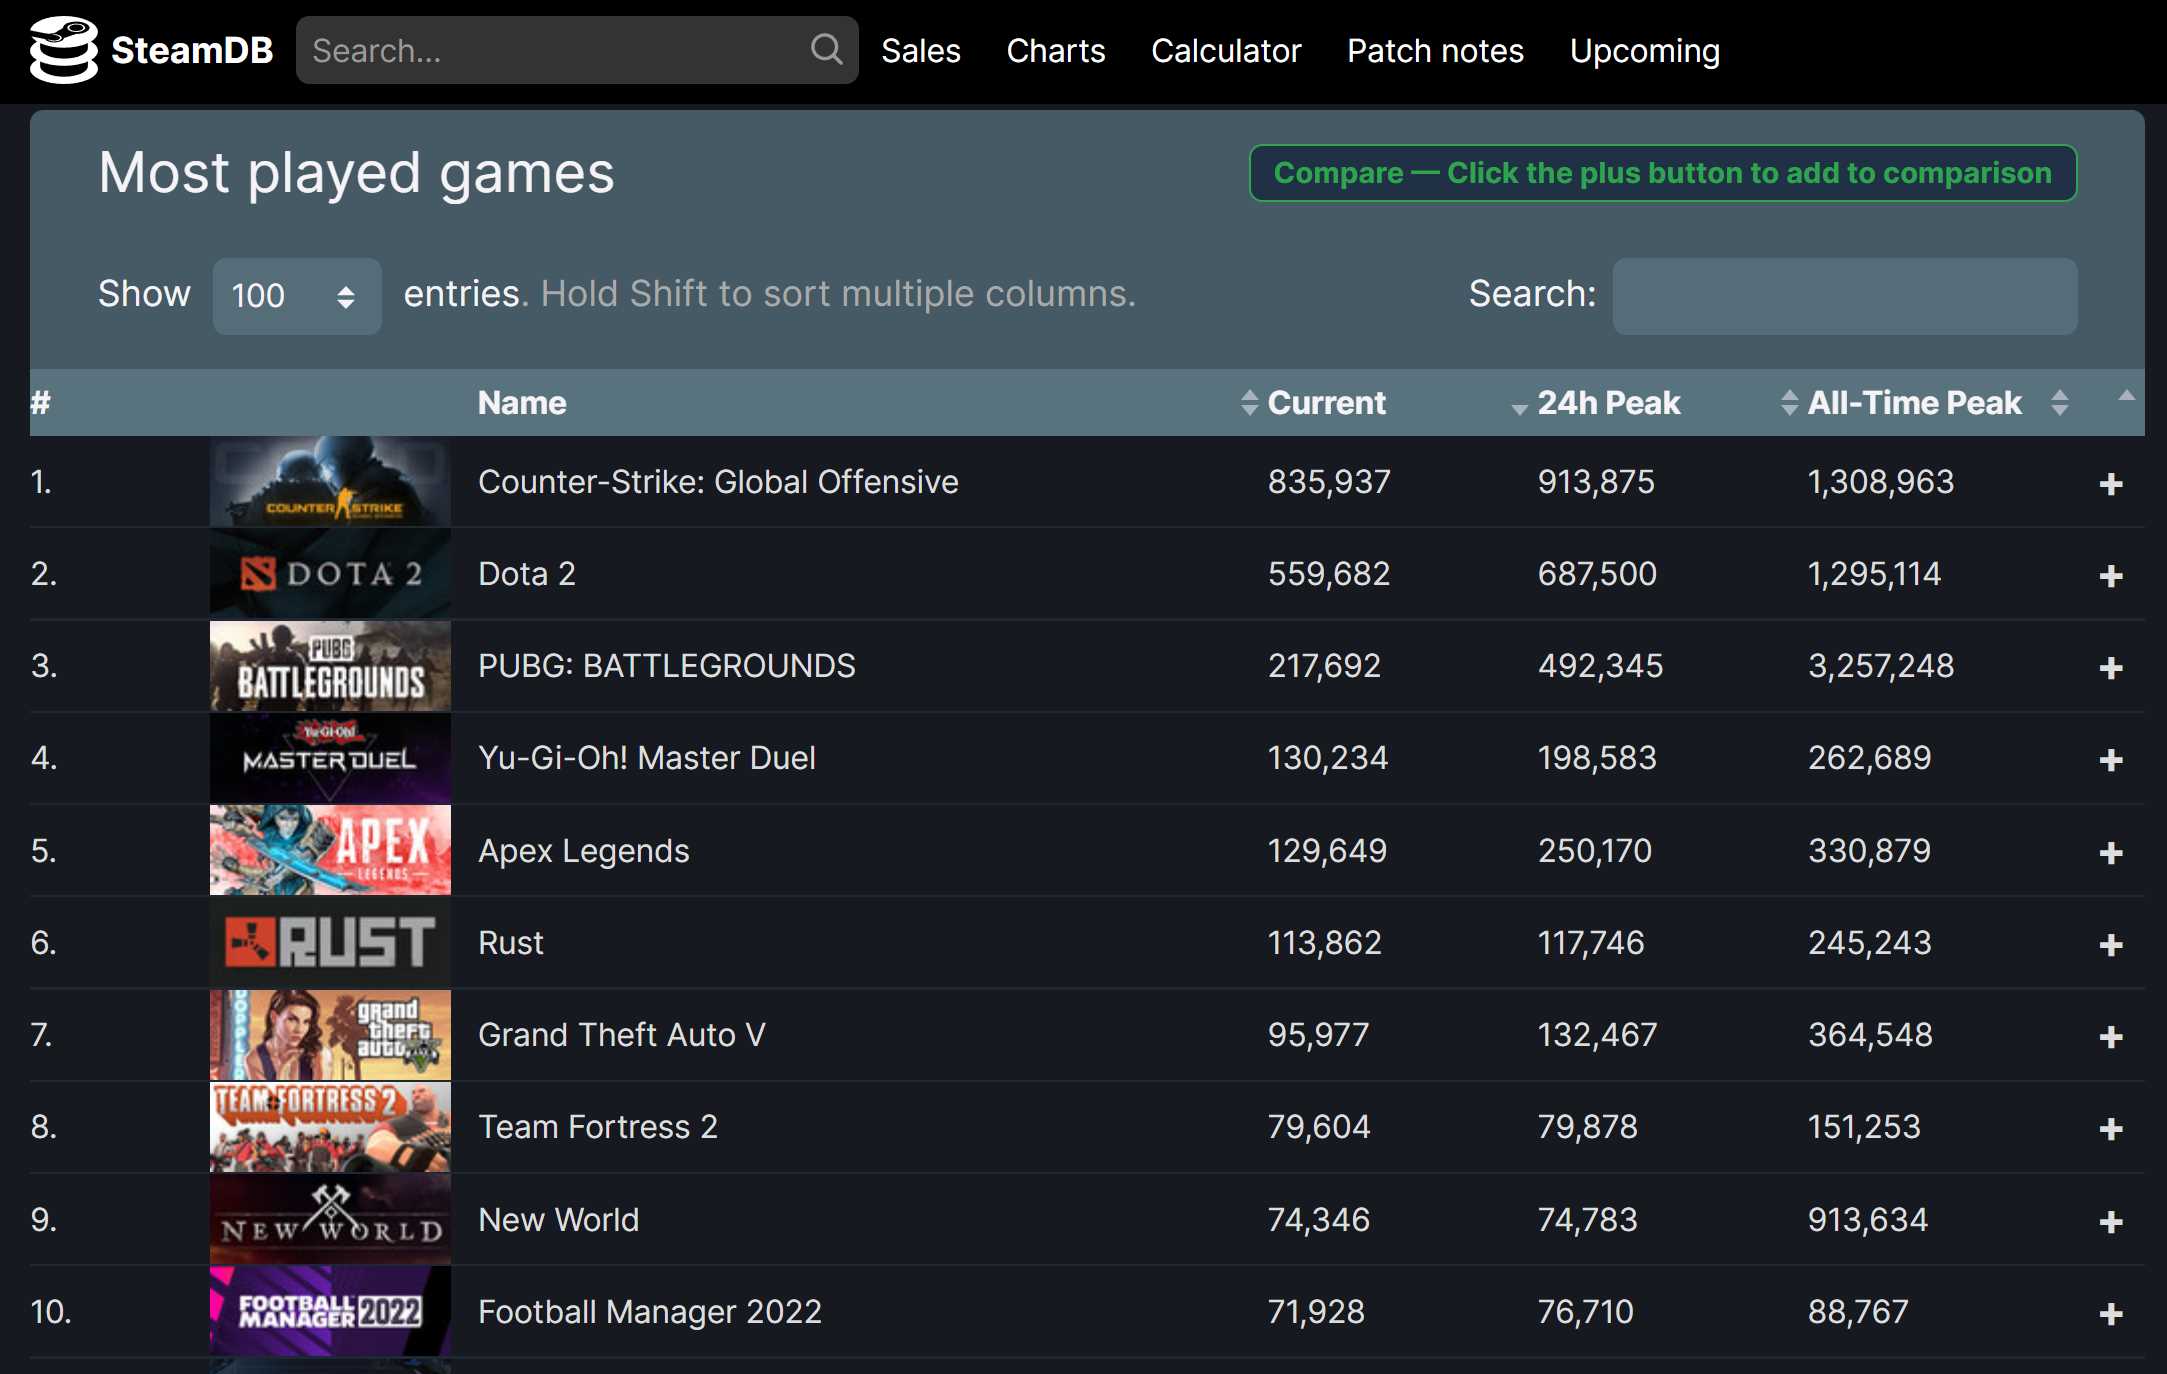This screenshot has width=2167, height=1374.
Task: Open the Sales menu
Action: pyautogui.click(x=920, y=51)
